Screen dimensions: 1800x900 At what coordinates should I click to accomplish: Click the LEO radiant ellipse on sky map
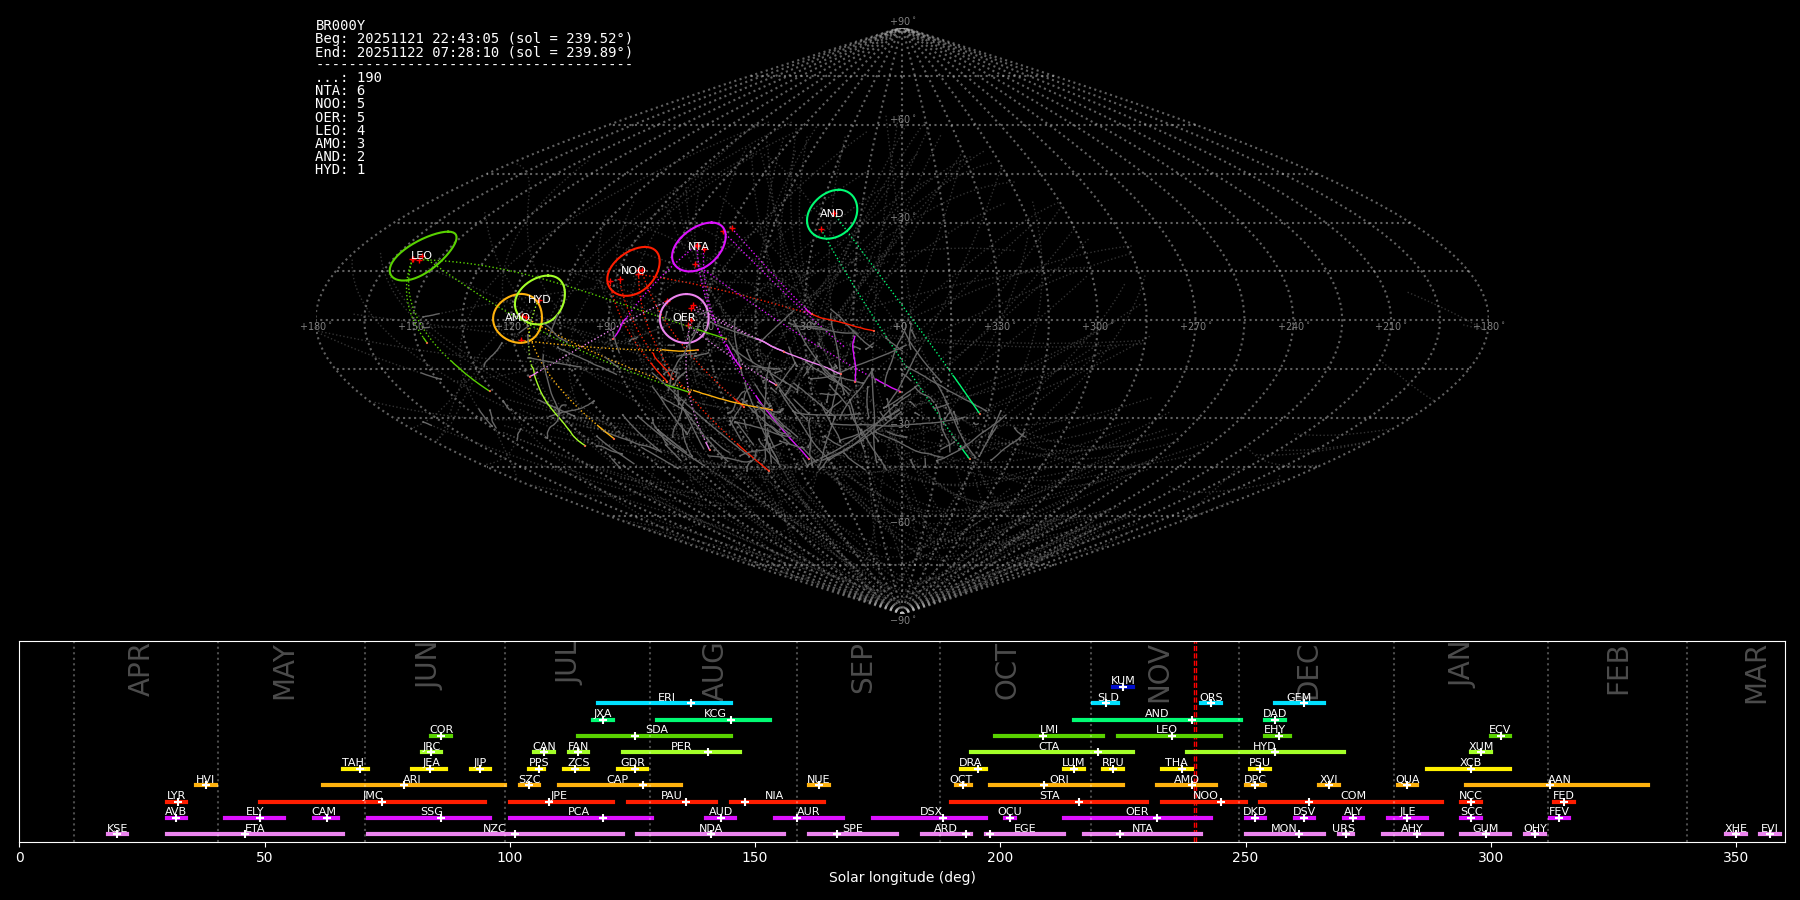tap(423, 256)
